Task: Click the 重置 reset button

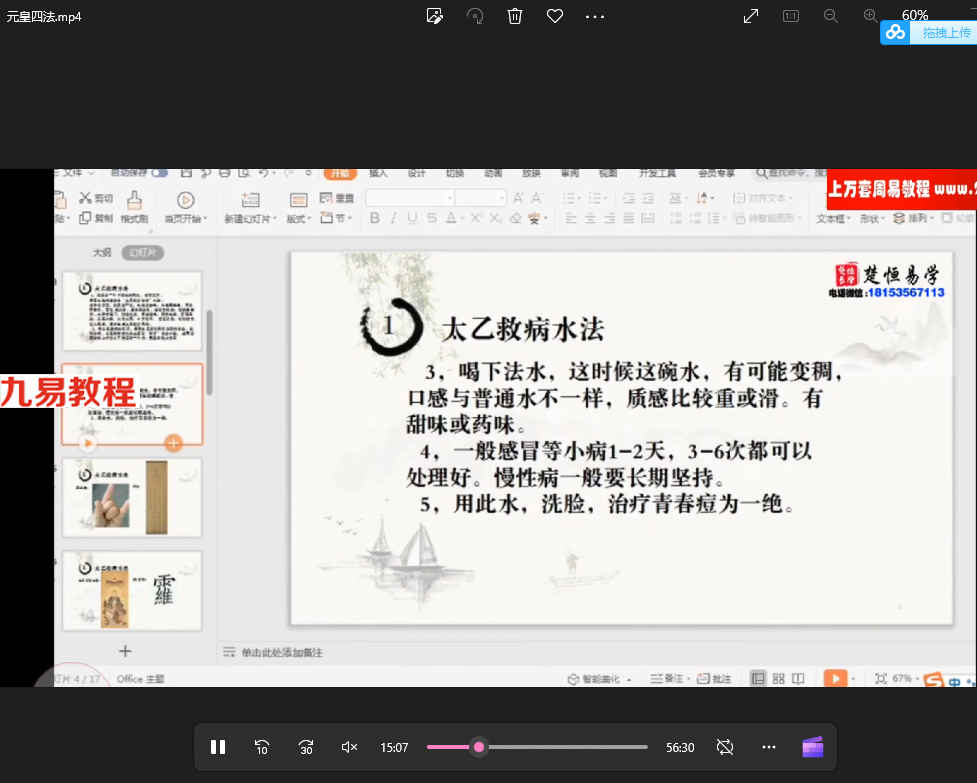Action: click(336, 198)
